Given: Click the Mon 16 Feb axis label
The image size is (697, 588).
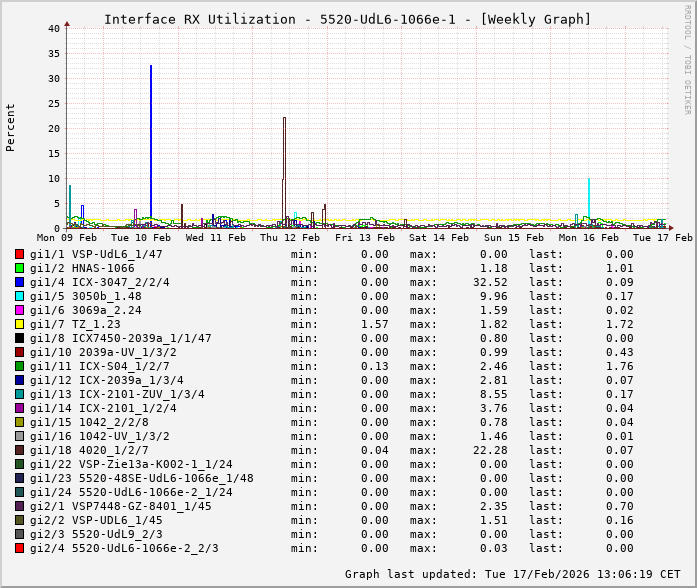Looking at the screenshot, I should [588, 238].
